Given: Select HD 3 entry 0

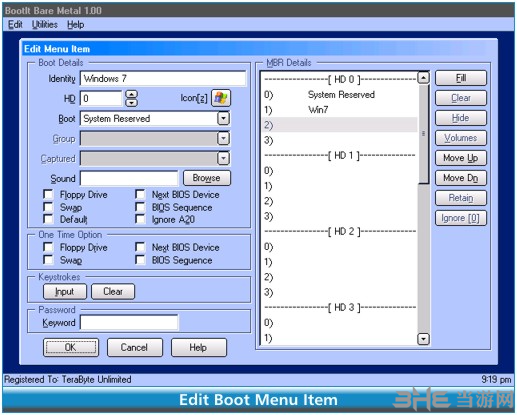Looking at the screenshot, I should (340, 323).
